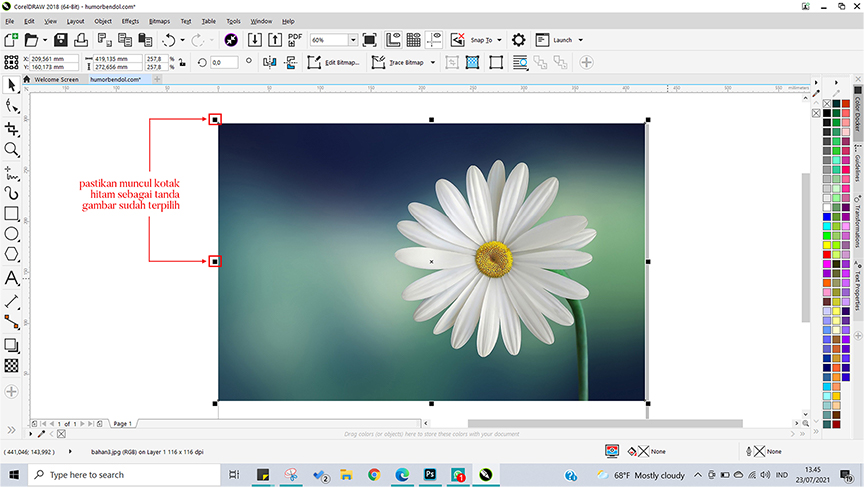Screen dimensions: 864x487
Task: Select the Crop tool
Action: (12, 129)
